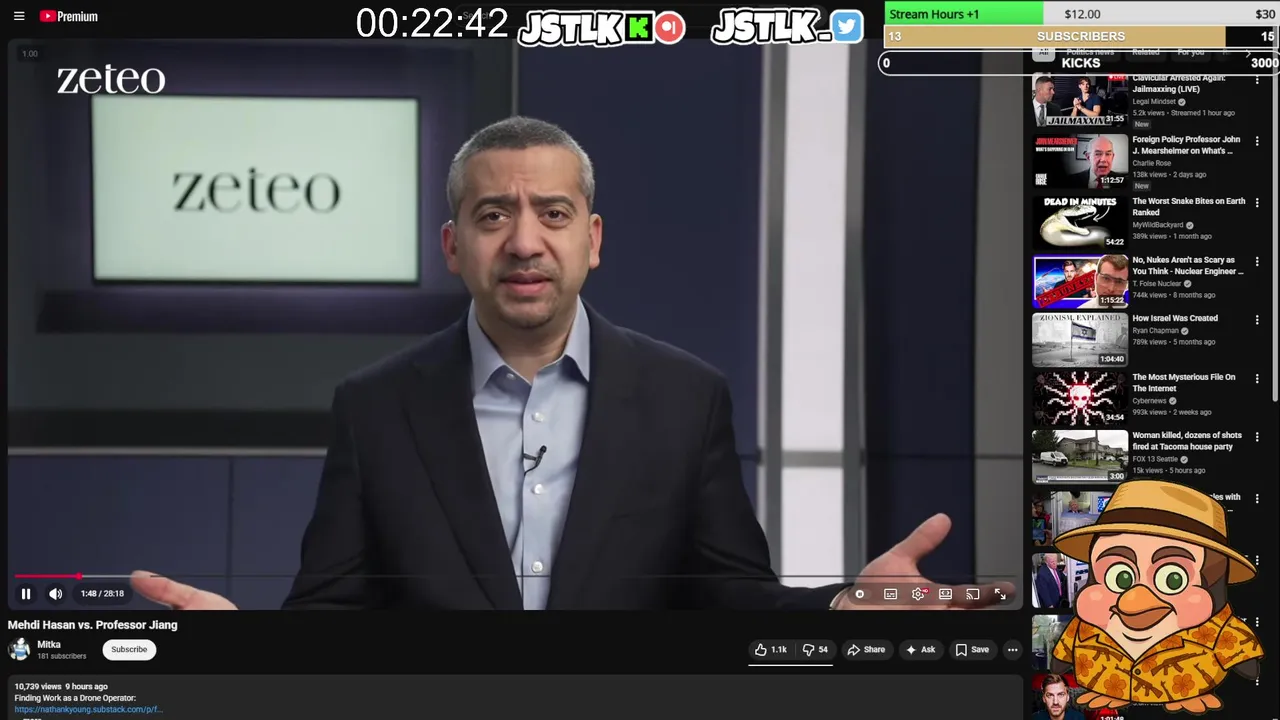The image size is (1280, 720).
Task: Cast video to a TV device
Action: coord(972,594)
